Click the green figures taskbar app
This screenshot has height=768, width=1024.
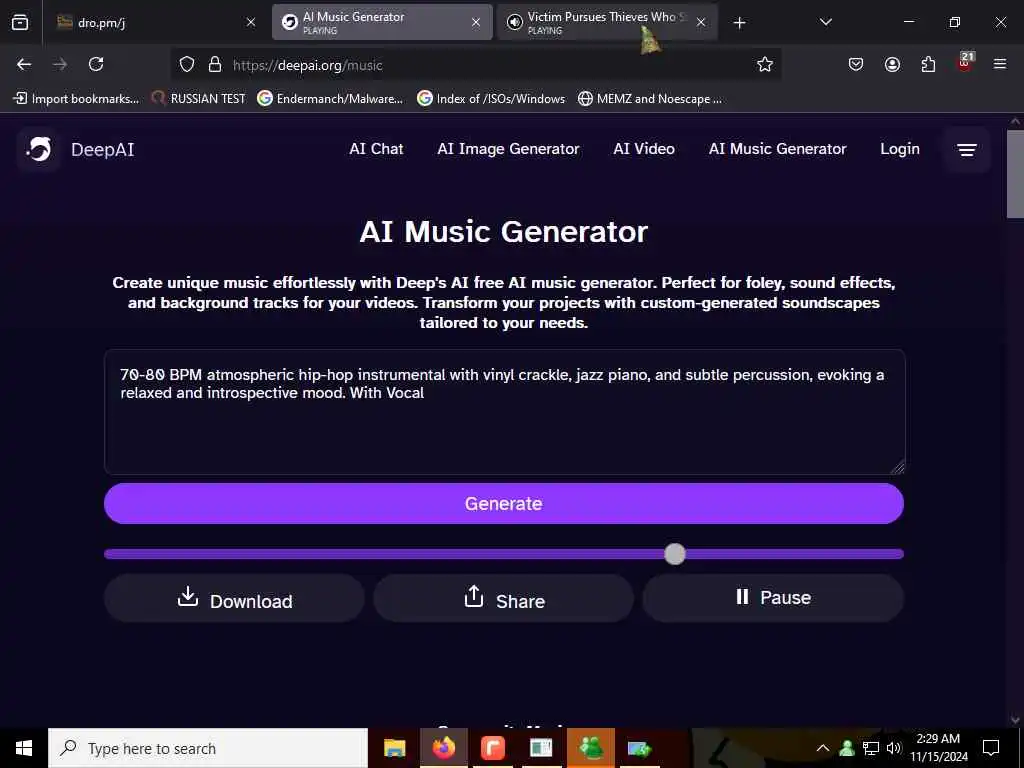pos(591,748)
